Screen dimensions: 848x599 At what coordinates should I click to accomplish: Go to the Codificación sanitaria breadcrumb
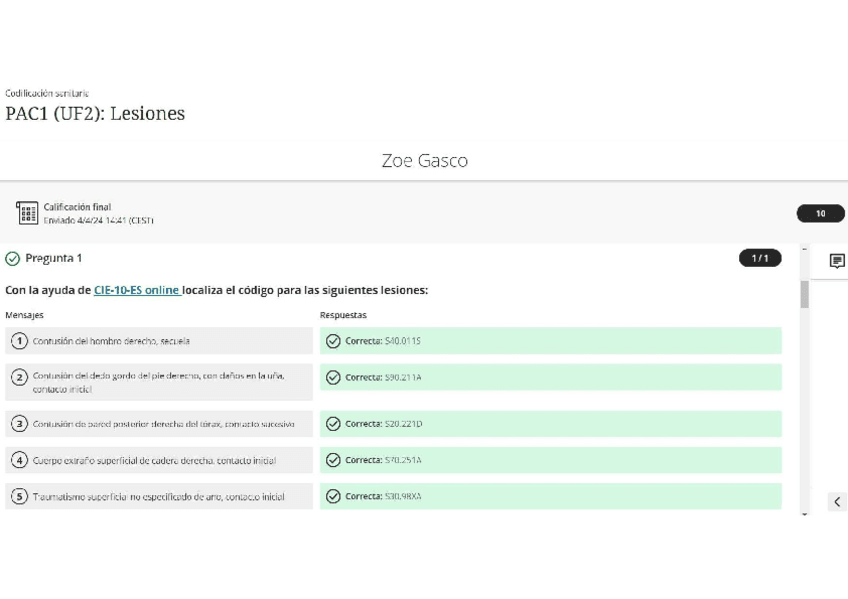[x=47, y=93]
